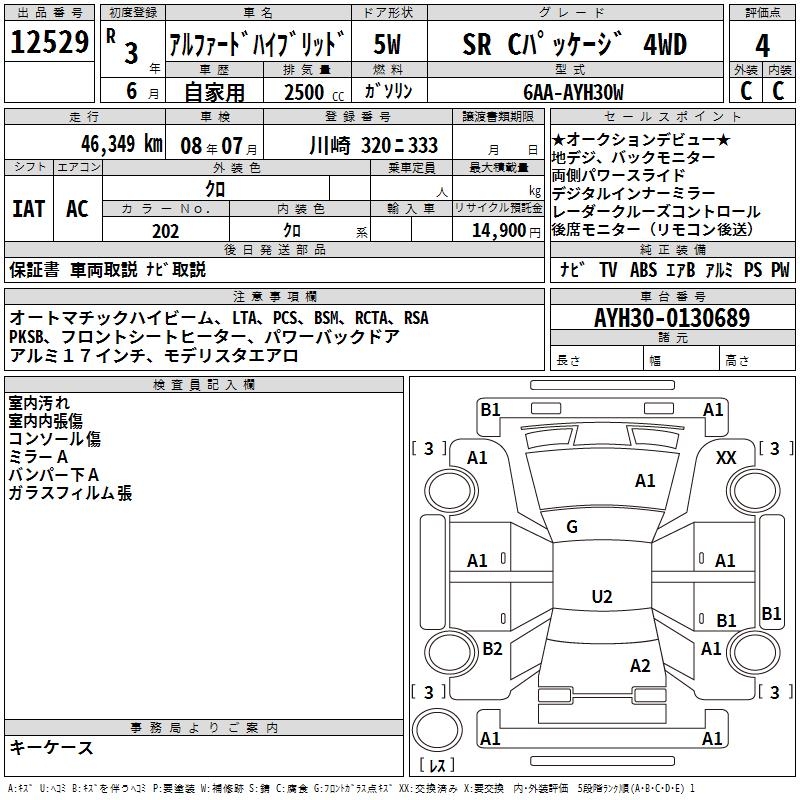The width and height of the screenshot is (800, 800).
Task: Click the B2 mark on the car diagram
Action: pyautogui.click(x=492, y=649)
